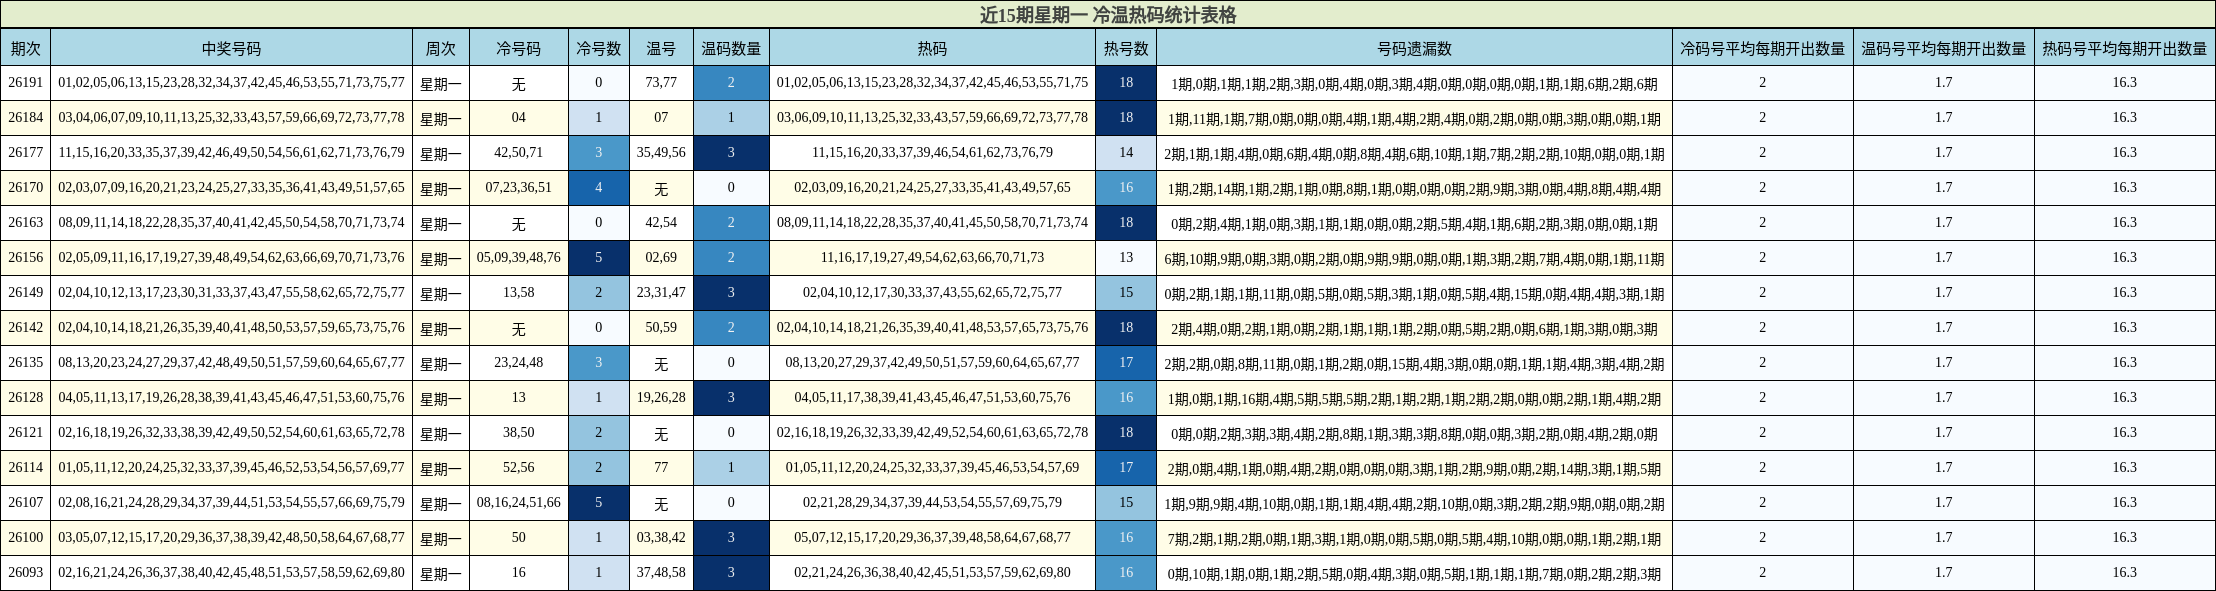Select cold numbers cell 38,50
2216x591 pixels.
click(519, 433)
